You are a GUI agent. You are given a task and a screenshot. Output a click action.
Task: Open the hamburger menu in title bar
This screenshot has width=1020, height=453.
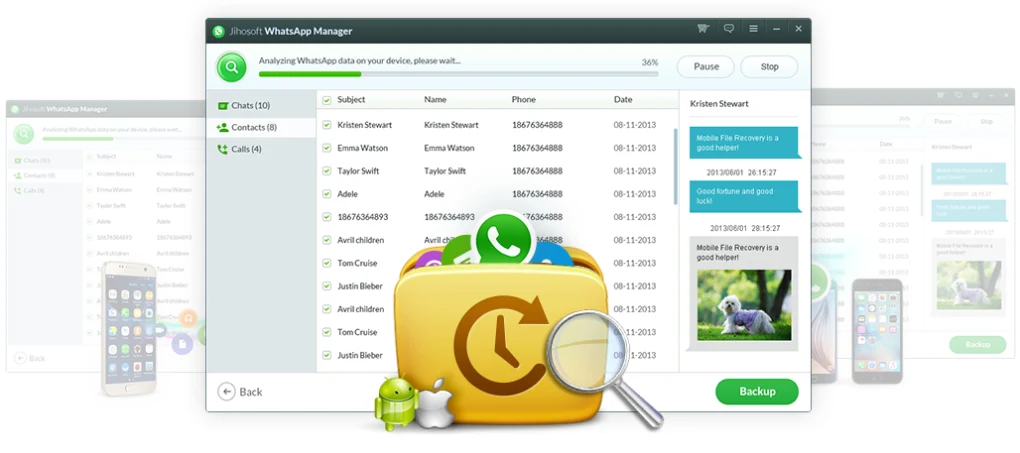753,29
